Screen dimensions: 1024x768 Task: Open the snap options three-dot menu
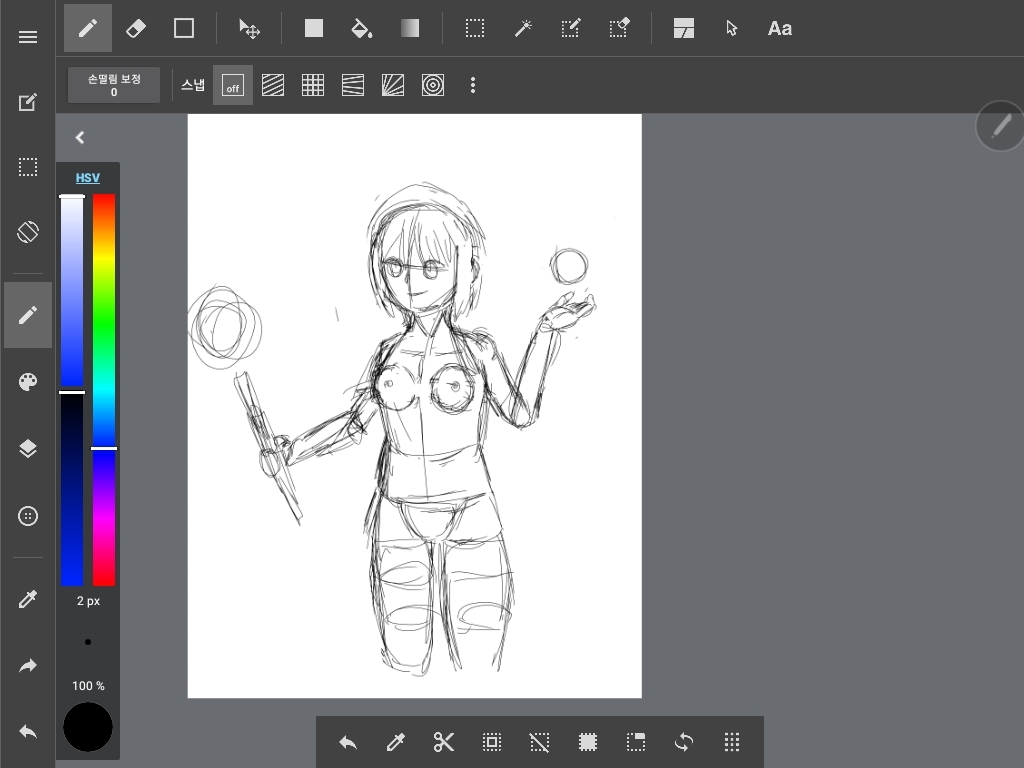pos(473,86)
